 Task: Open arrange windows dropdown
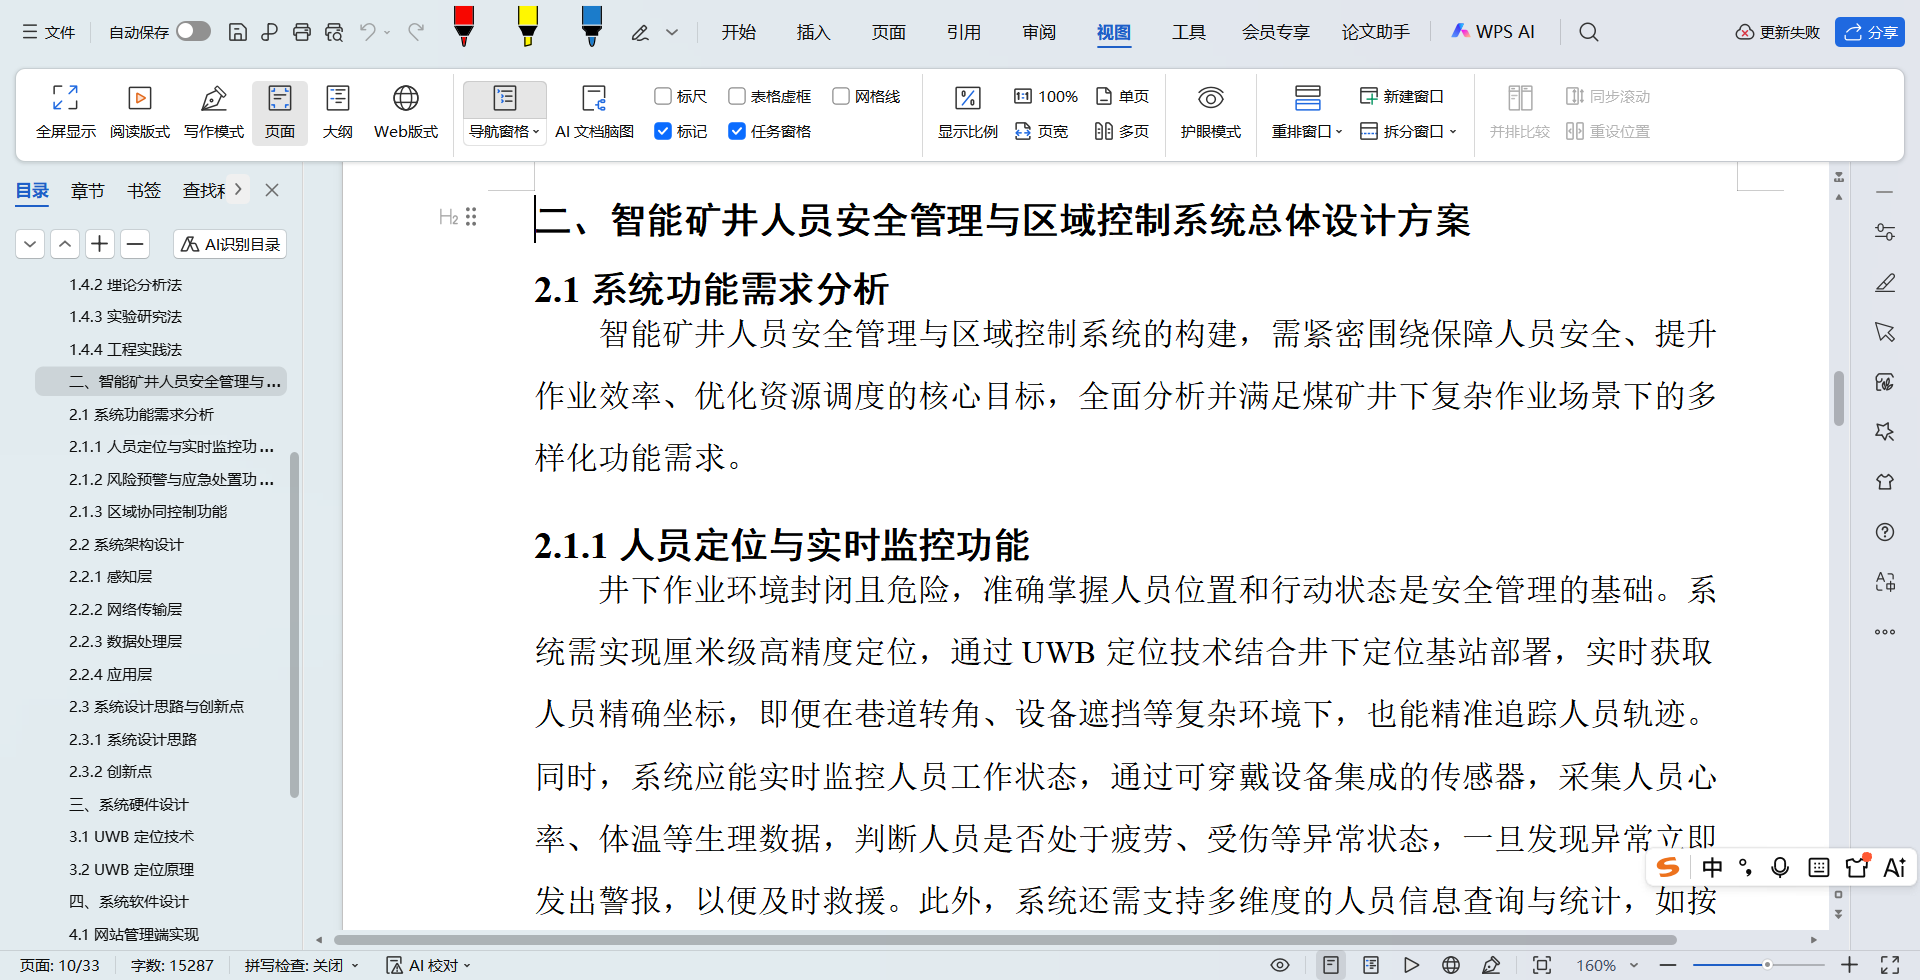[x=1307, y=131]
